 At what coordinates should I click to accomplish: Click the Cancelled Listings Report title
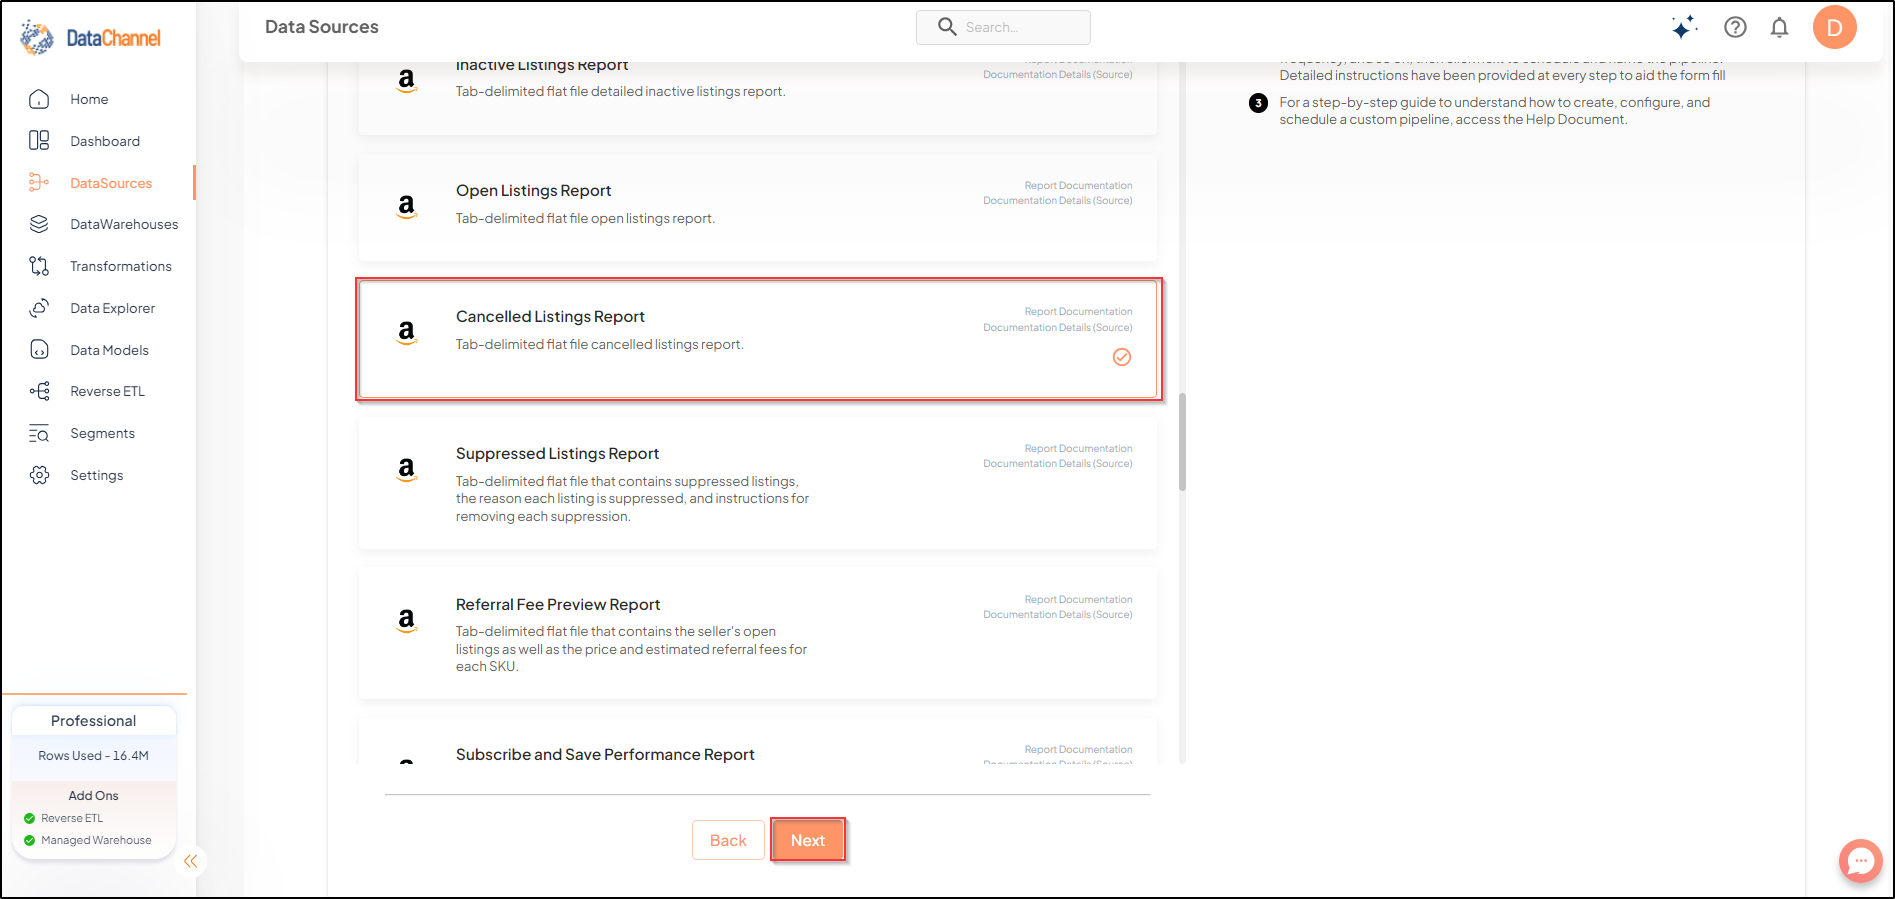point(550,317)
